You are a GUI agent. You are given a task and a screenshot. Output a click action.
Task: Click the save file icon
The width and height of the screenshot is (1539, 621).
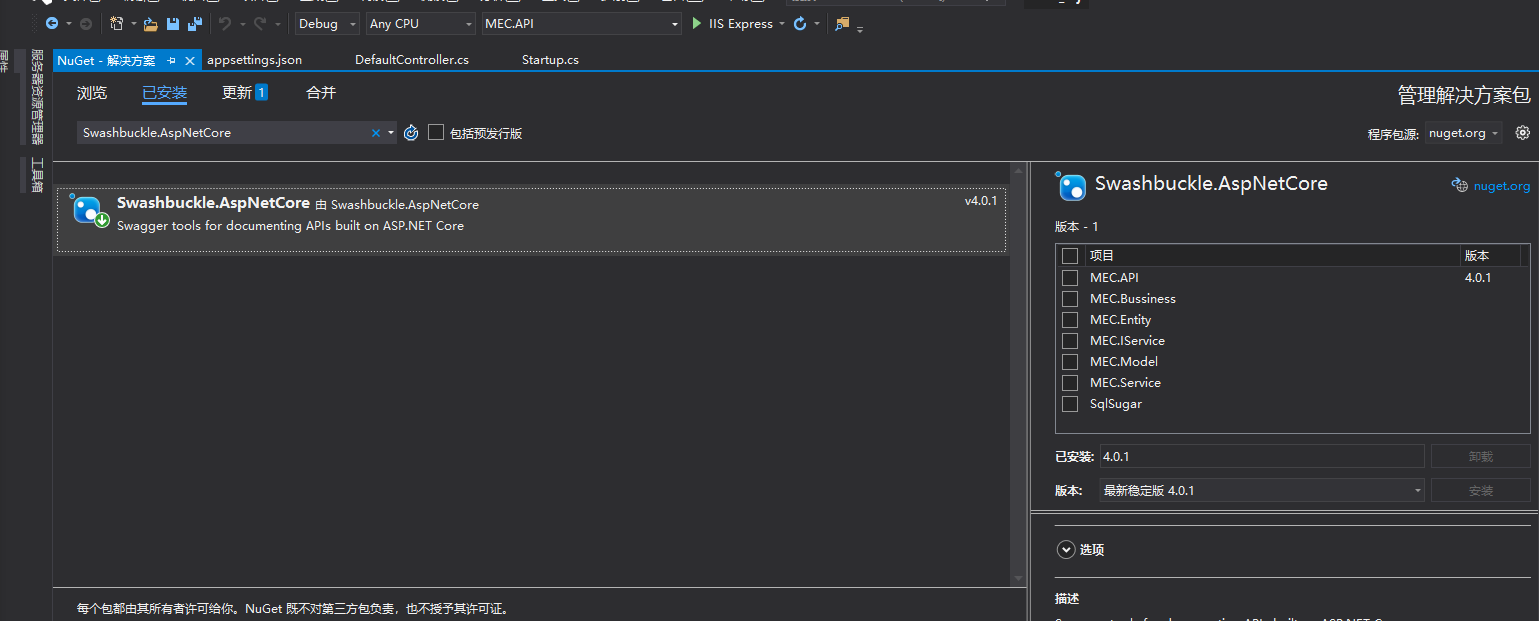point(173,23)
